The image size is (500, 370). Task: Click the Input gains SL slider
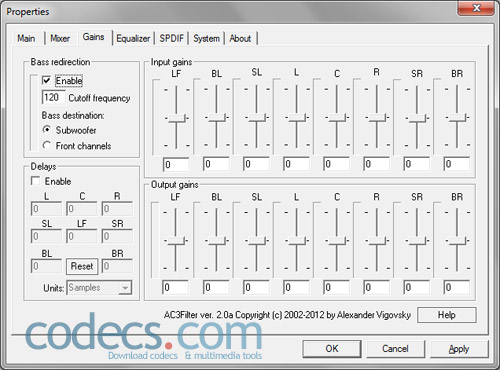(257, 118)
